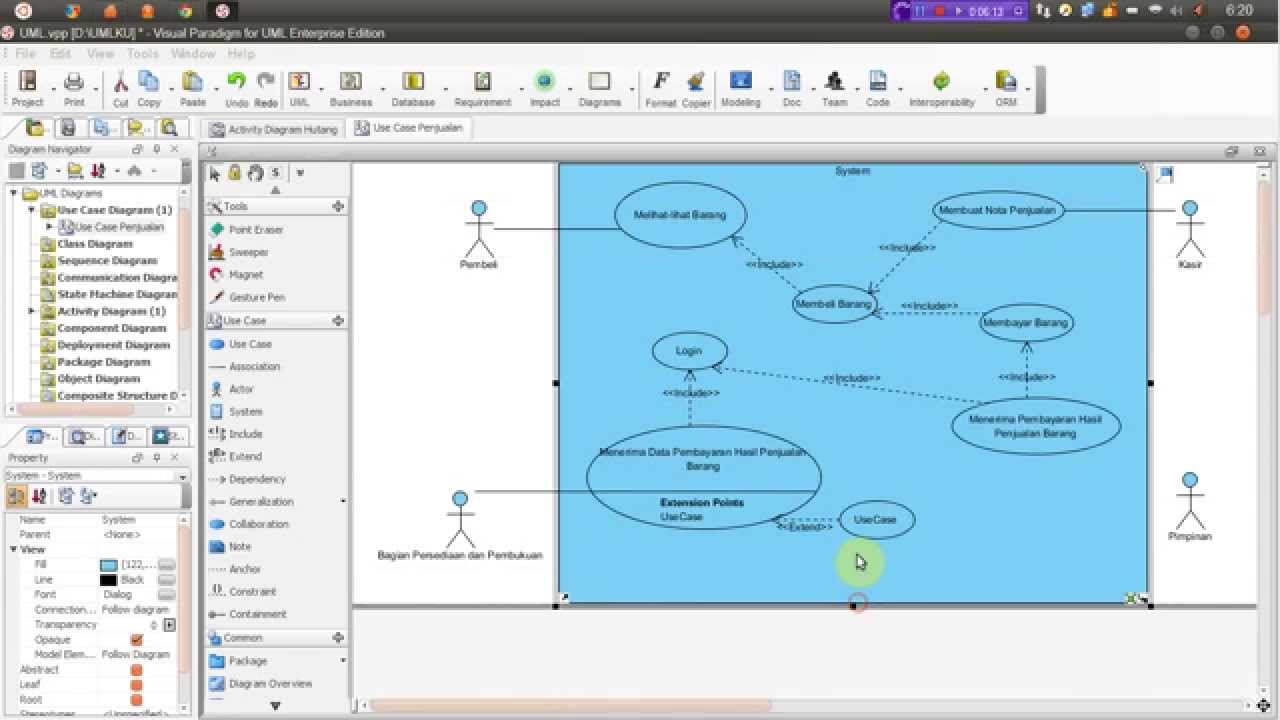Open the Package tool submenu arrow

click(343, 661)
